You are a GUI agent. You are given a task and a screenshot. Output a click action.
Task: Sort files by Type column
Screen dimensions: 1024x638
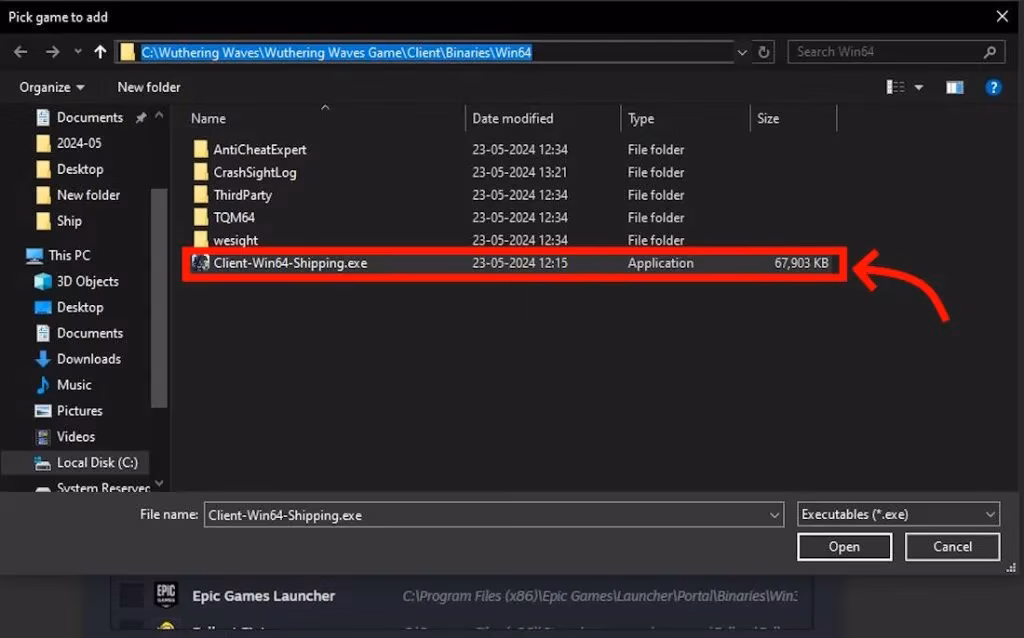tap(641, 118)
